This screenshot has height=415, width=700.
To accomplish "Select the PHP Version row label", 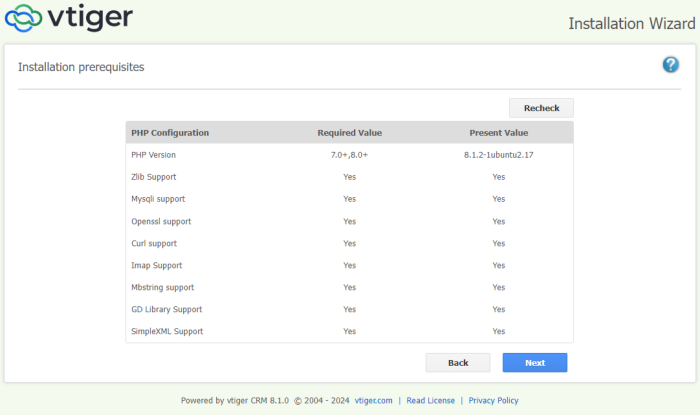I will pyautogui.click(x=153, y=155).
